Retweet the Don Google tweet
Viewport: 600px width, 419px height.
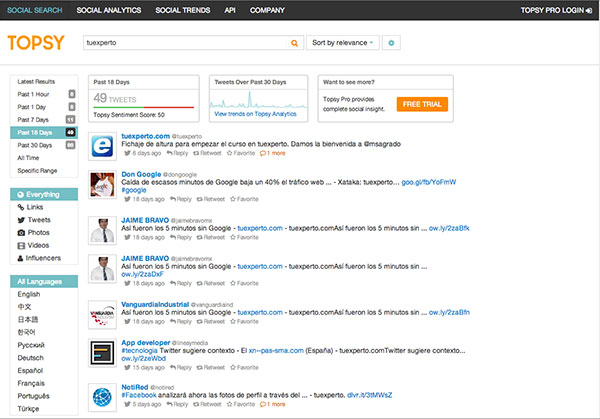[211, 199]
